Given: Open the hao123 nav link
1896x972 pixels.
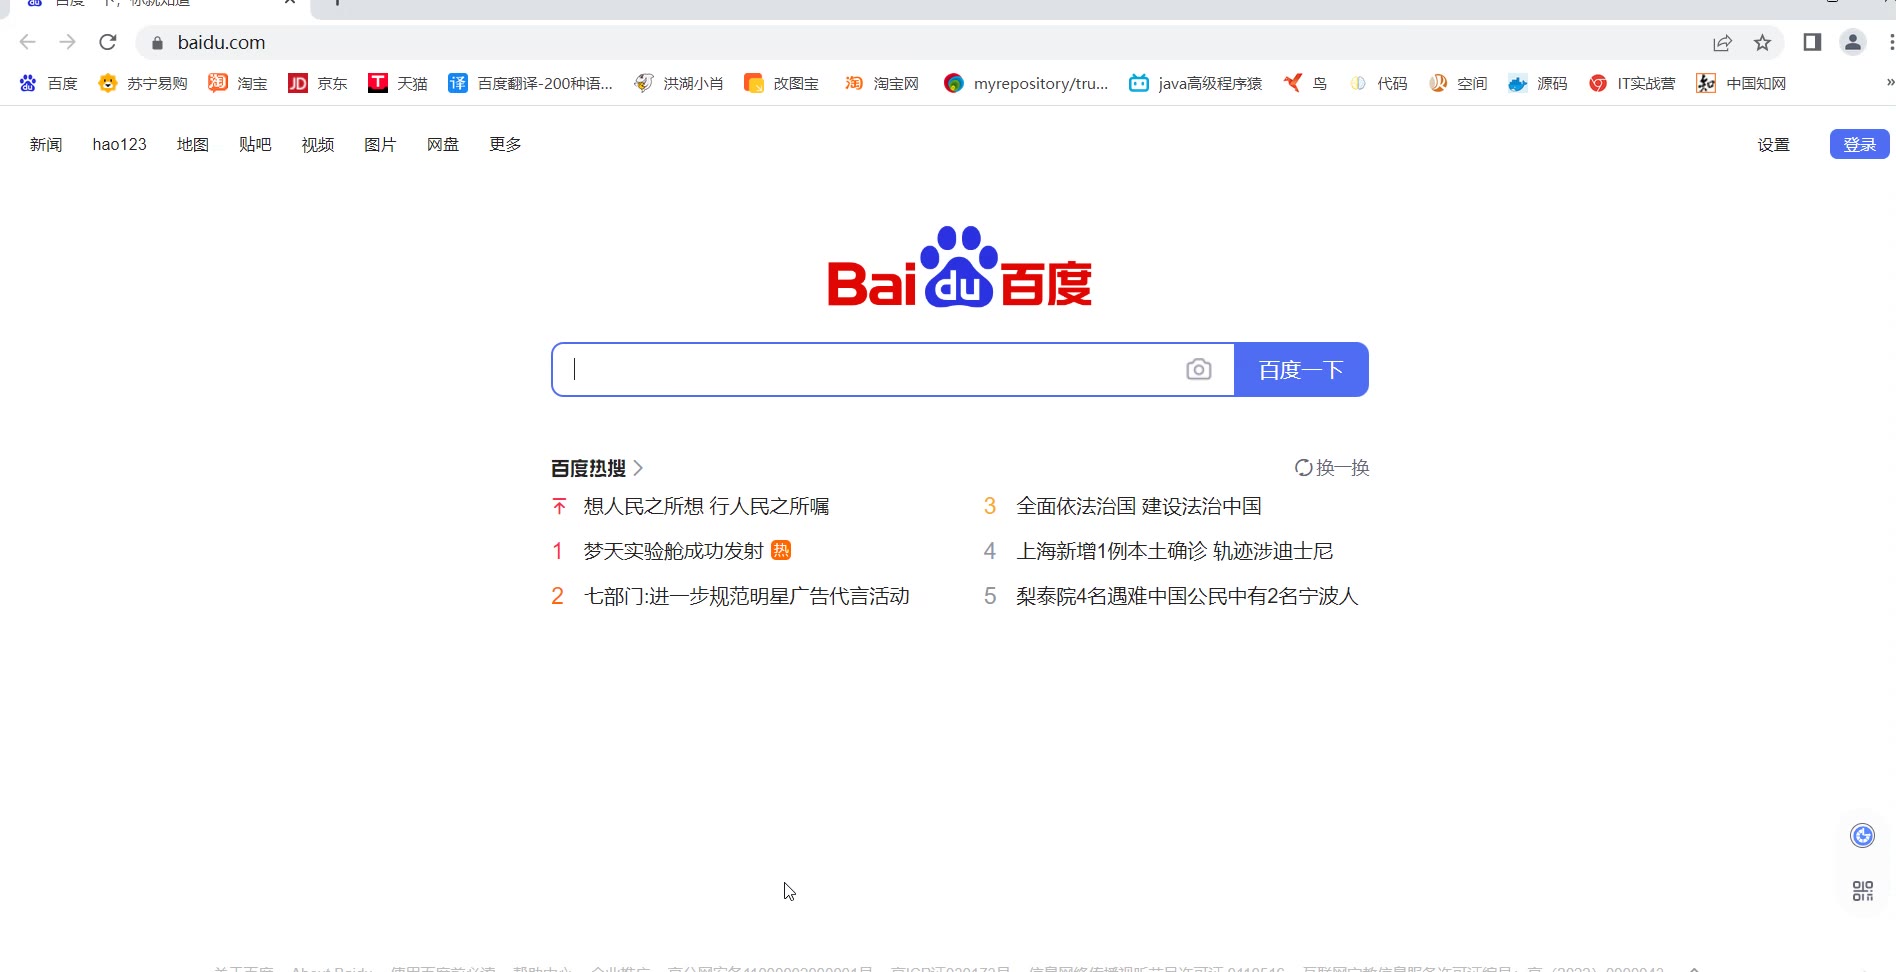Looking at the screenshot, I should (x=119, y=144).
